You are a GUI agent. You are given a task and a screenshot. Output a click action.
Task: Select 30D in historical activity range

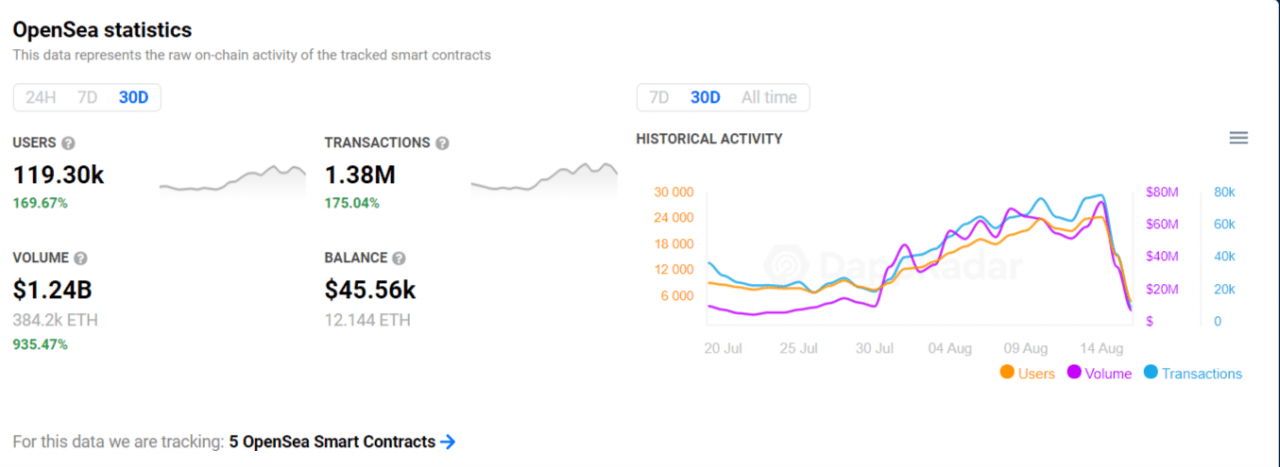point(705,97)
